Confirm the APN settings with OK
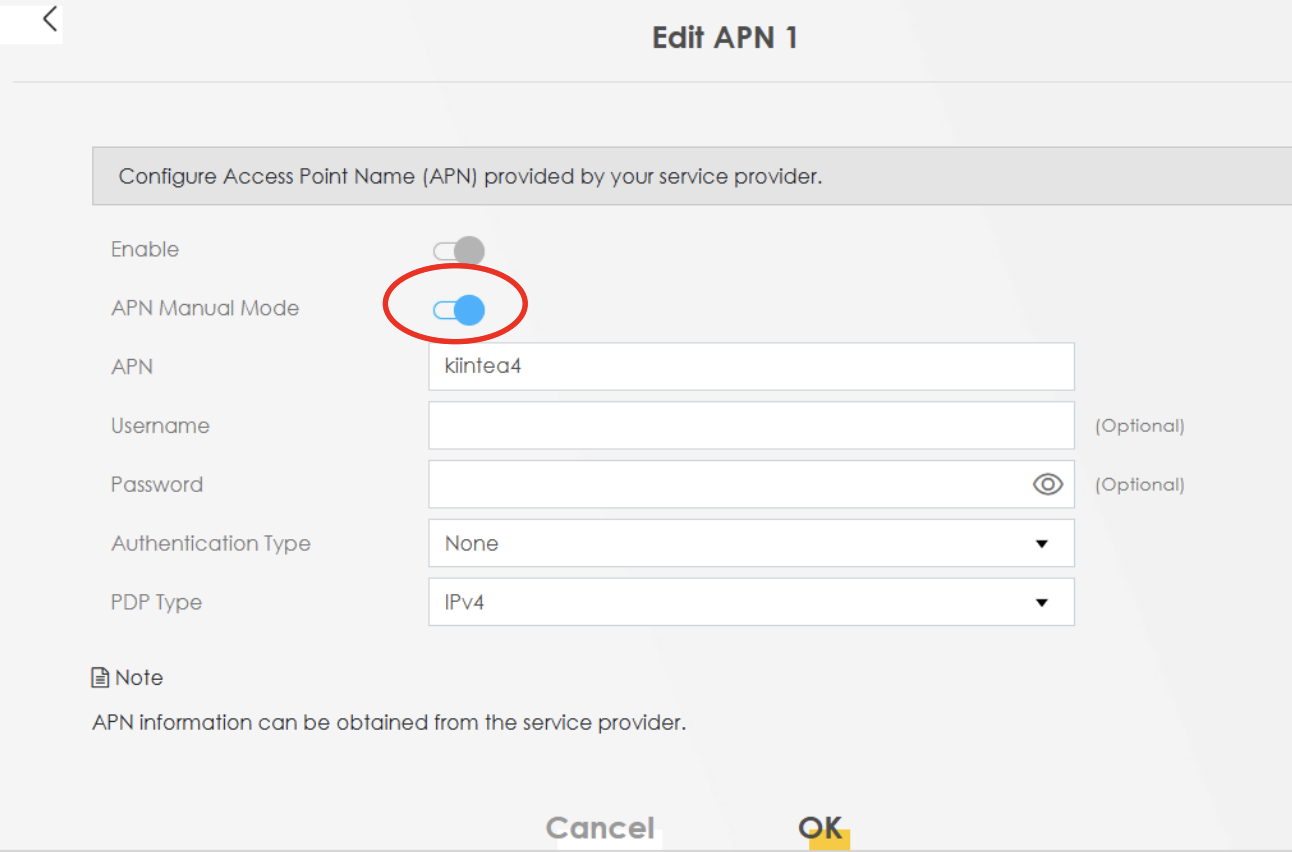Image resolution: width=1292 pixels, height=852 pixels. coord(820,828)
